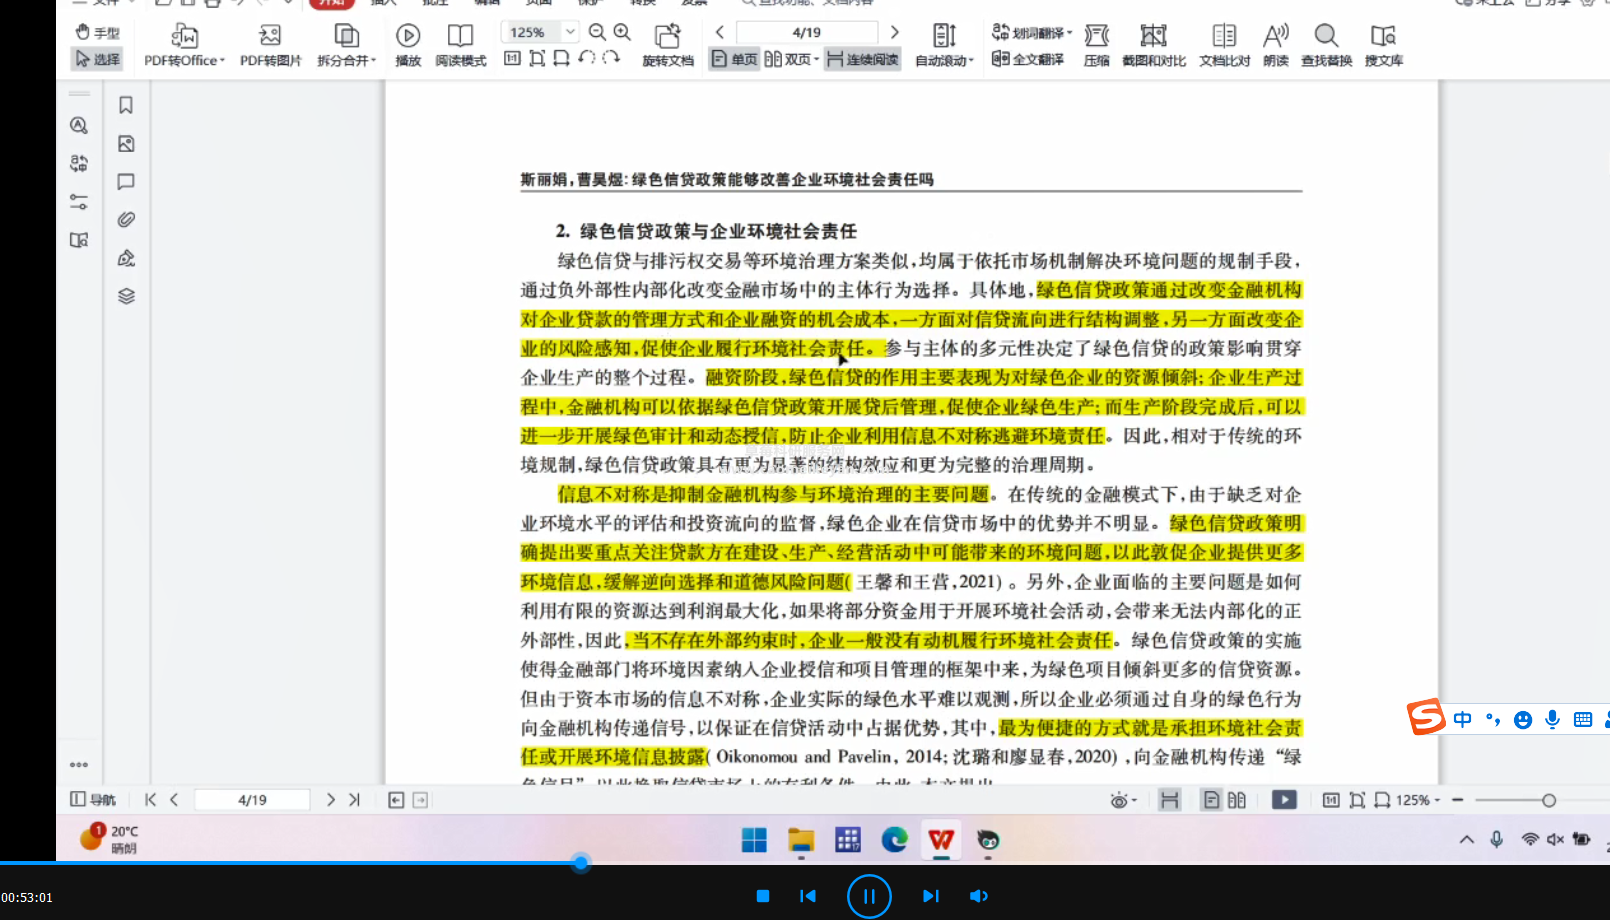This screenshot has width=1610, height=920.
Task: Open attachments paperclip panel
Action: point(126,219)
